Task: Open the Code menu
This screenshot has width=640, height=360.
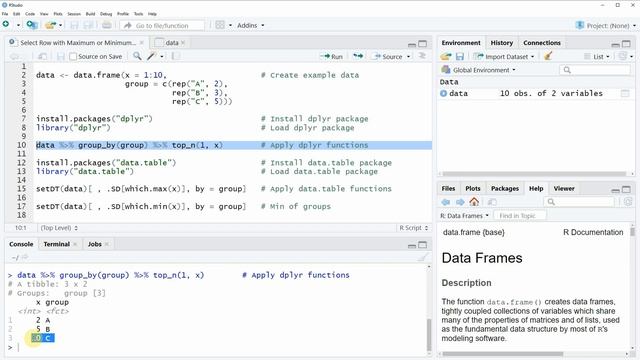Action: pyautogui.click(x=30, y=14)
